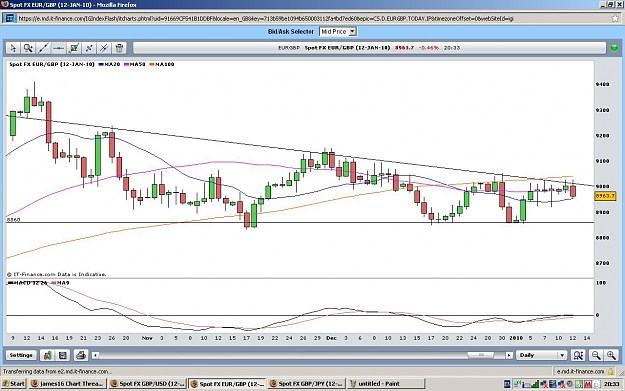Image resolution: width=625 pixels, height=391 pixels.
Task: Click the Nov date axis label
Action: click(x=147, y=338)
